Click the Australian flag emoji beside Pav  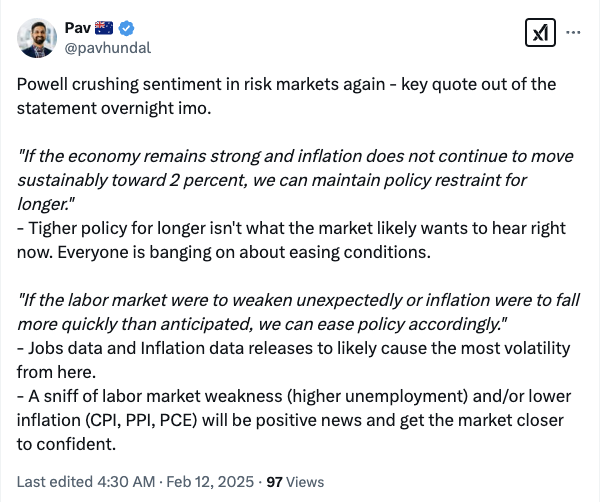pyautogui.click(x=108, y=27)
